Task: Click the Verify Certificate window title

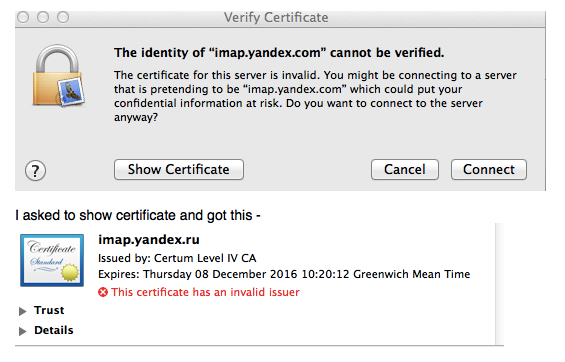Action: coord(276,17)
